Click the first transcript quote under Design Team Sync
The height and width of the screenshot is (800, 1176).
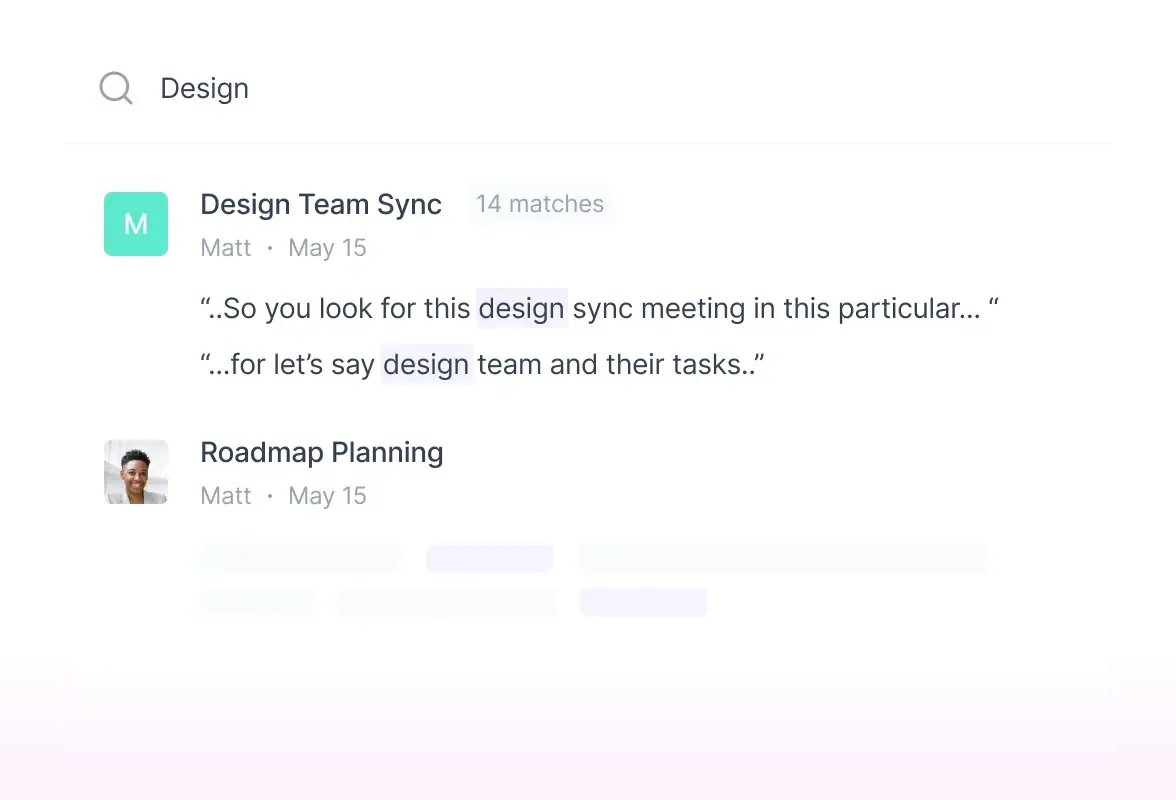[x=598, y=308]
